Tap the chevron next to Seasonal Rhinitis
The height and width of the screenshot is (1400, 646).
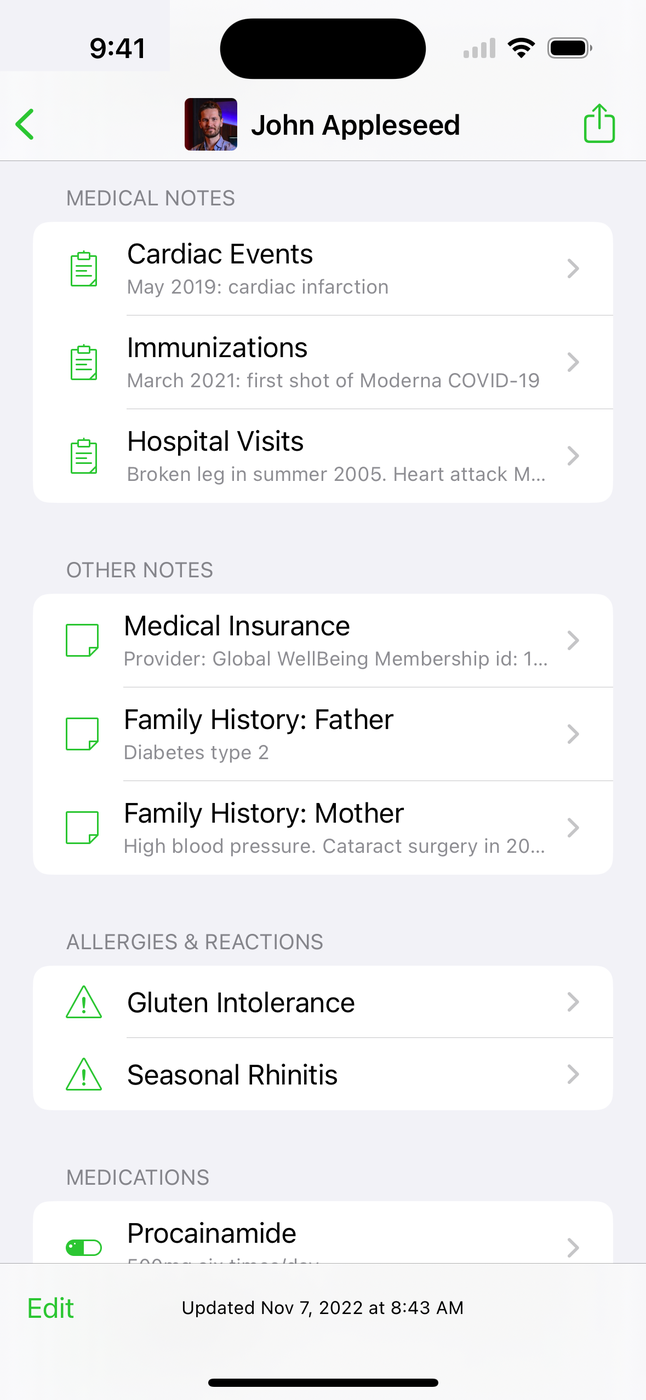(x=573, y=1075)
